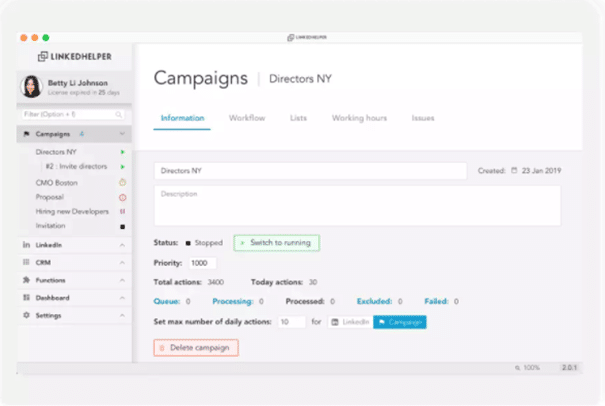The width and height of the screenshot is (605, 406).
Task: Open the Issues tab
Action: 423,118
